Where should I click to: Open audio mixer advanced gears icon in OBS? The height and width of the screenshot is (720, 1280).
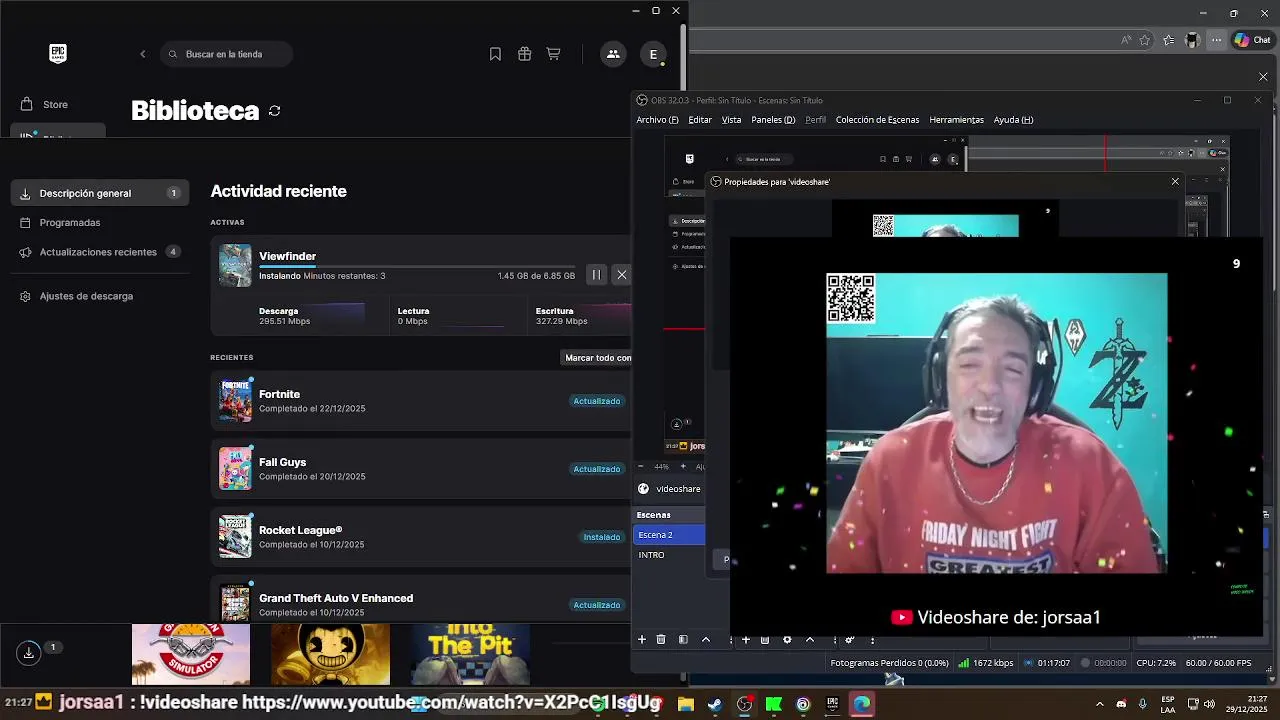[849, 639]
